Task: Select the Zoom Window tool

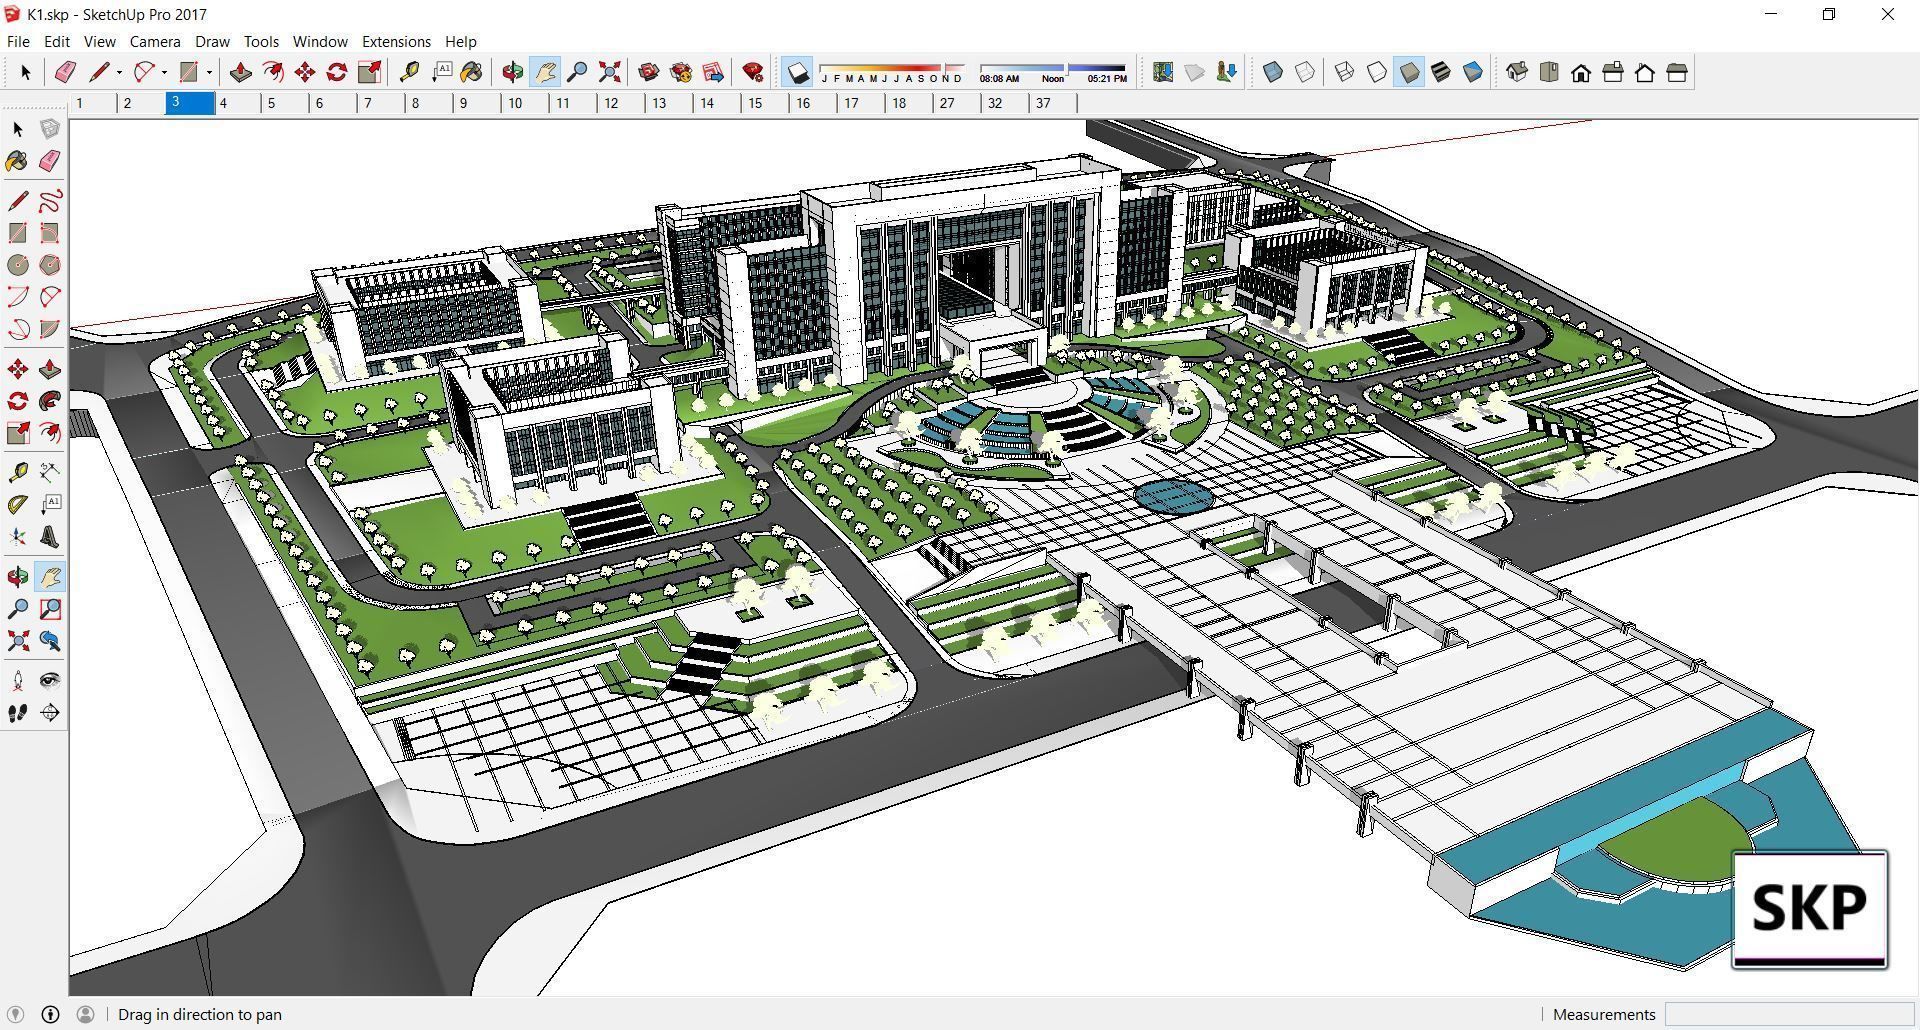Action: pos(50,609)
